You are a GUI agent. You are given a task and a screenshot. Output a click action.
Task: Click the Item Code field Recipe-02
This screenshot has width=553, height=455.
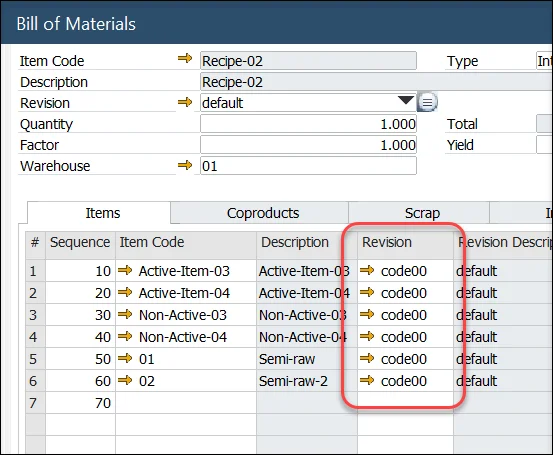pos(308,61)
